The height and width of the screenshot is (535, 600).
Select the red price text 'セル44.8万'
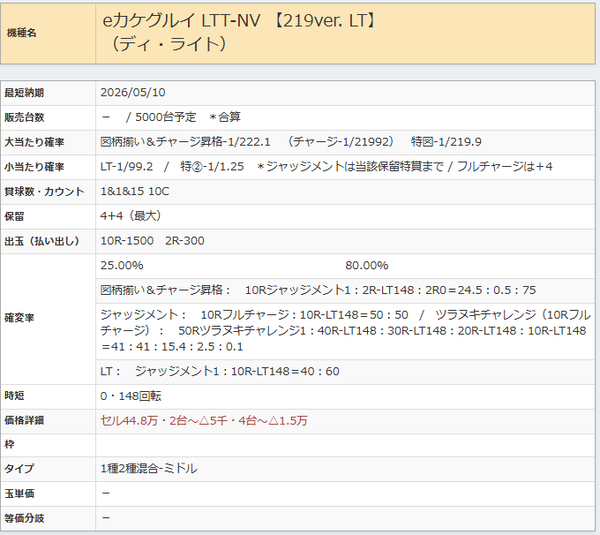click(x=129, y=421)
